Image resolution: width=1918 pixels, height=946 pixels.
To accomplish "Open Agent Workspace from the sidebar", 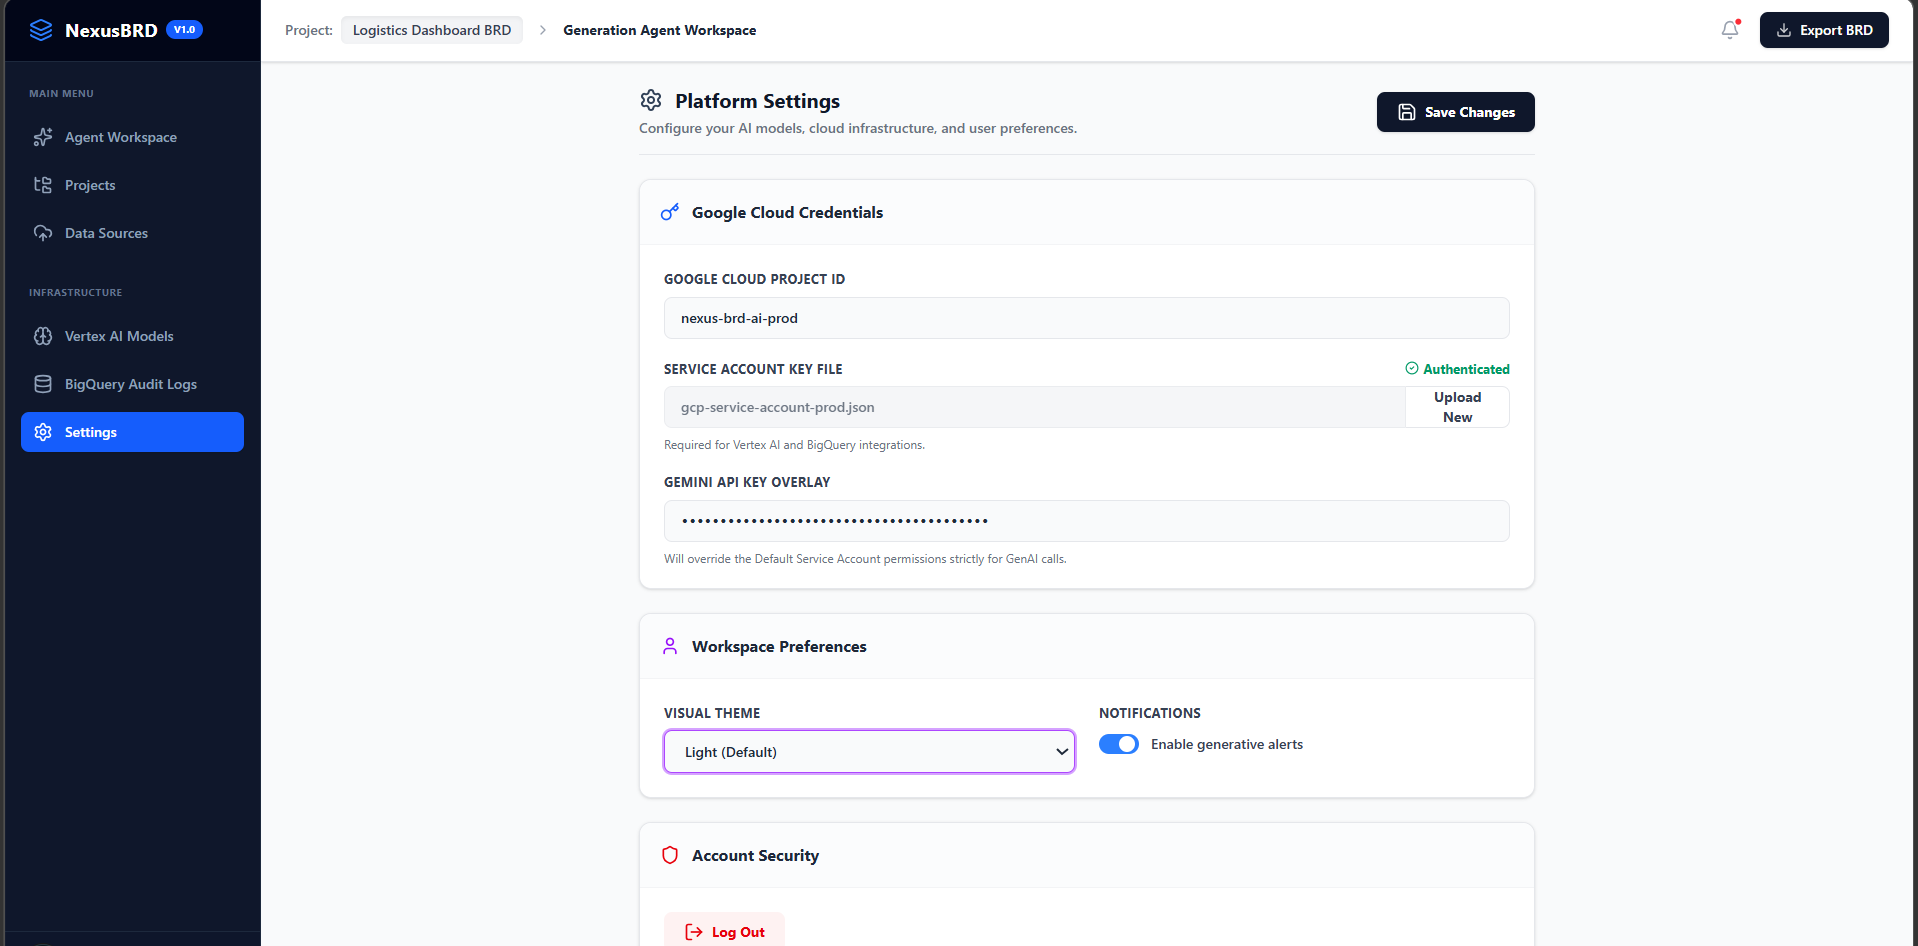I will 132,137.
